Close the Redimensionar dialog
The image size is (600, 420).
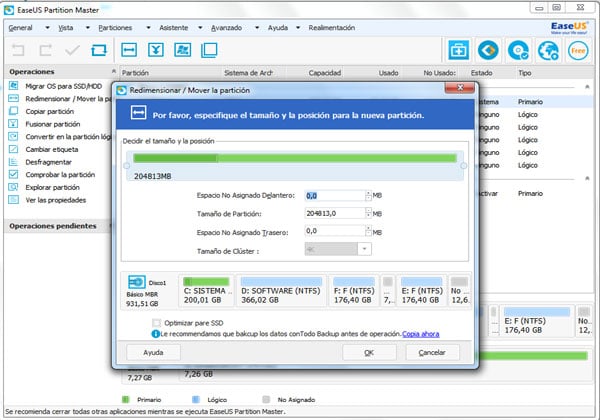(x=460, y=88)
